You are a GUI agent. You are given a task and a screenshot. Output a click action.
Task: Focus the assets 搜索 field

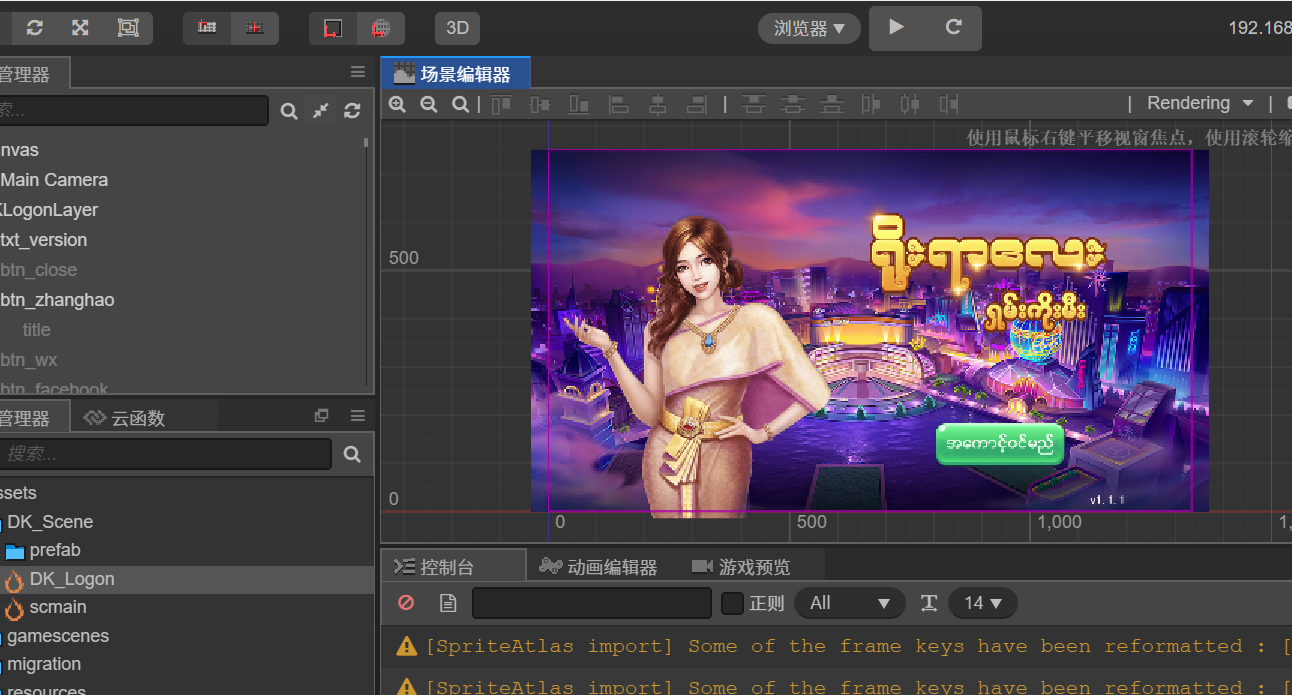pyautogui.click(x=165, y=454)
